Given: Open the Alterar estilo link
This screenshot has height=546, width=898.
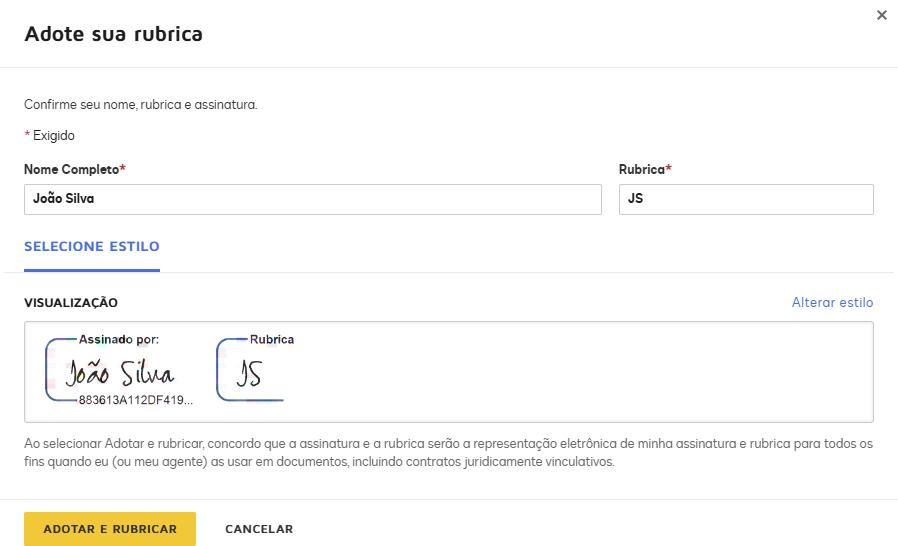Looking at the screenshot, I should 832,303.
